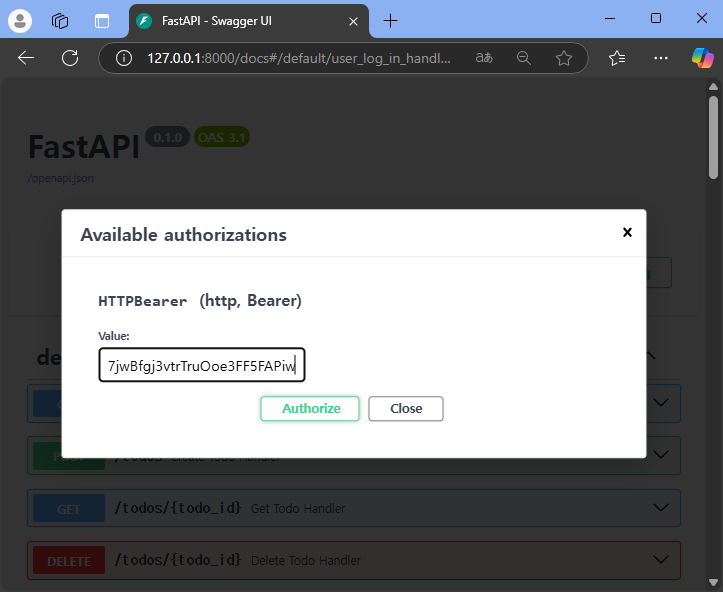The image size is (723, 592).
Task: Maximize the browser window
Action: click(x=656, y=18)
